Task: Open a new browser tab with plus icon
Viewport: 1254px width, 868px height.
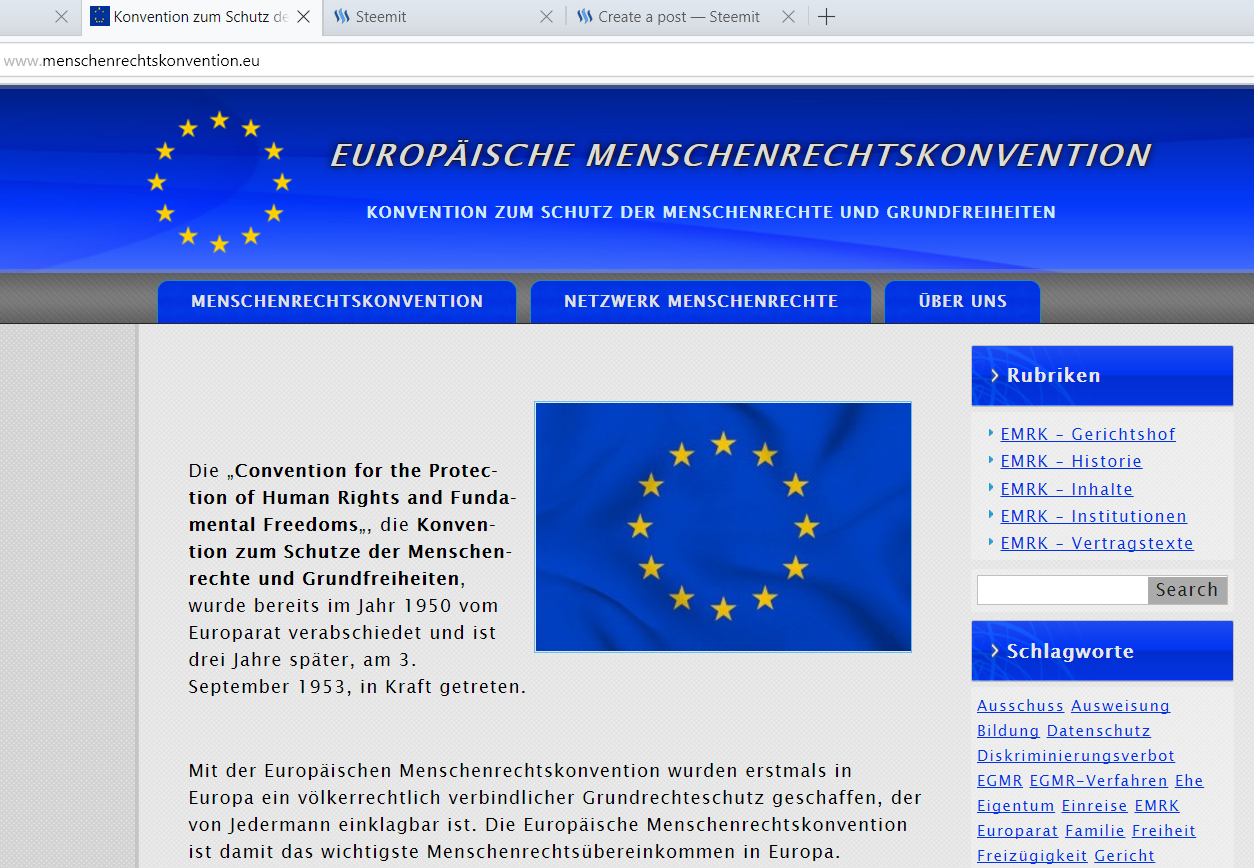Action: [826, 17]
